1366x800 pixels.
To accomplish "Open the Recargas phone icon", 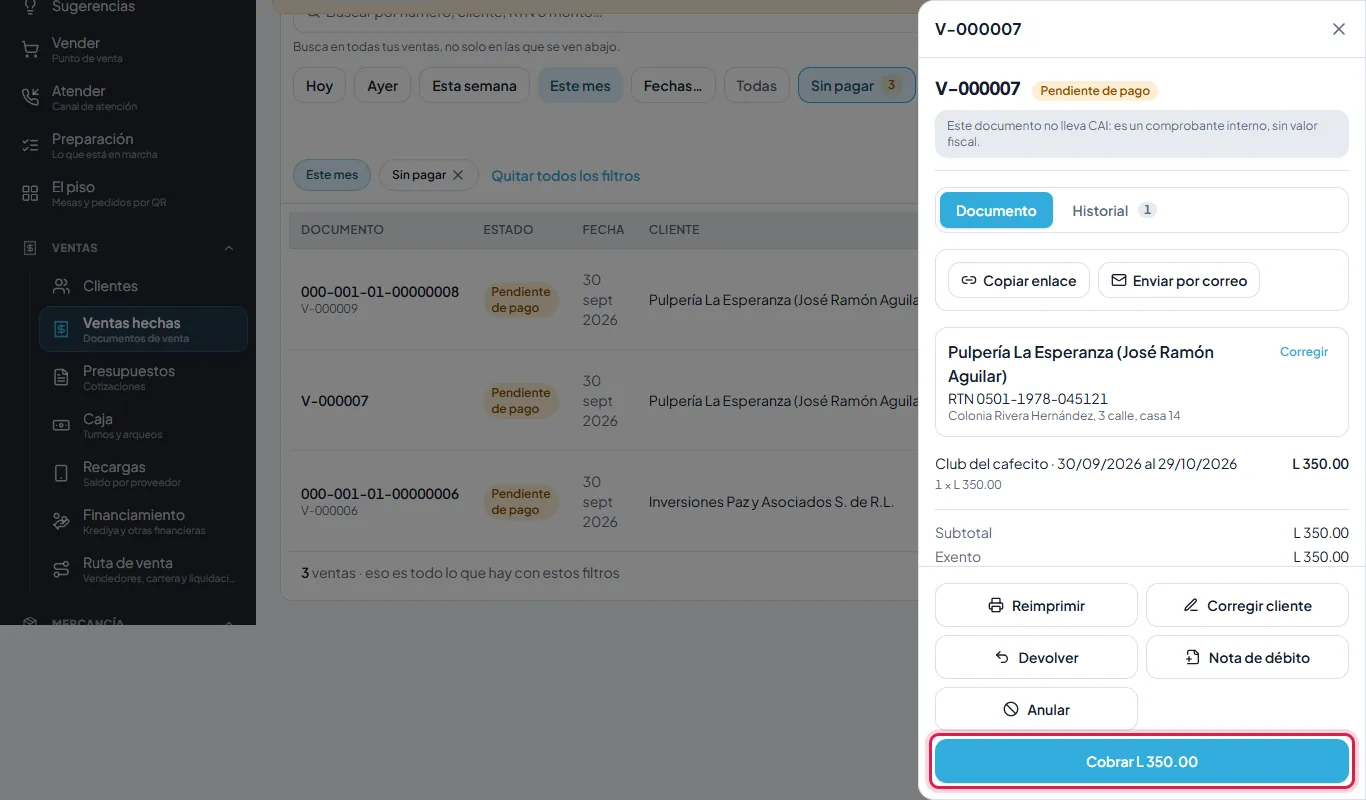I will [x=62, y=473].
